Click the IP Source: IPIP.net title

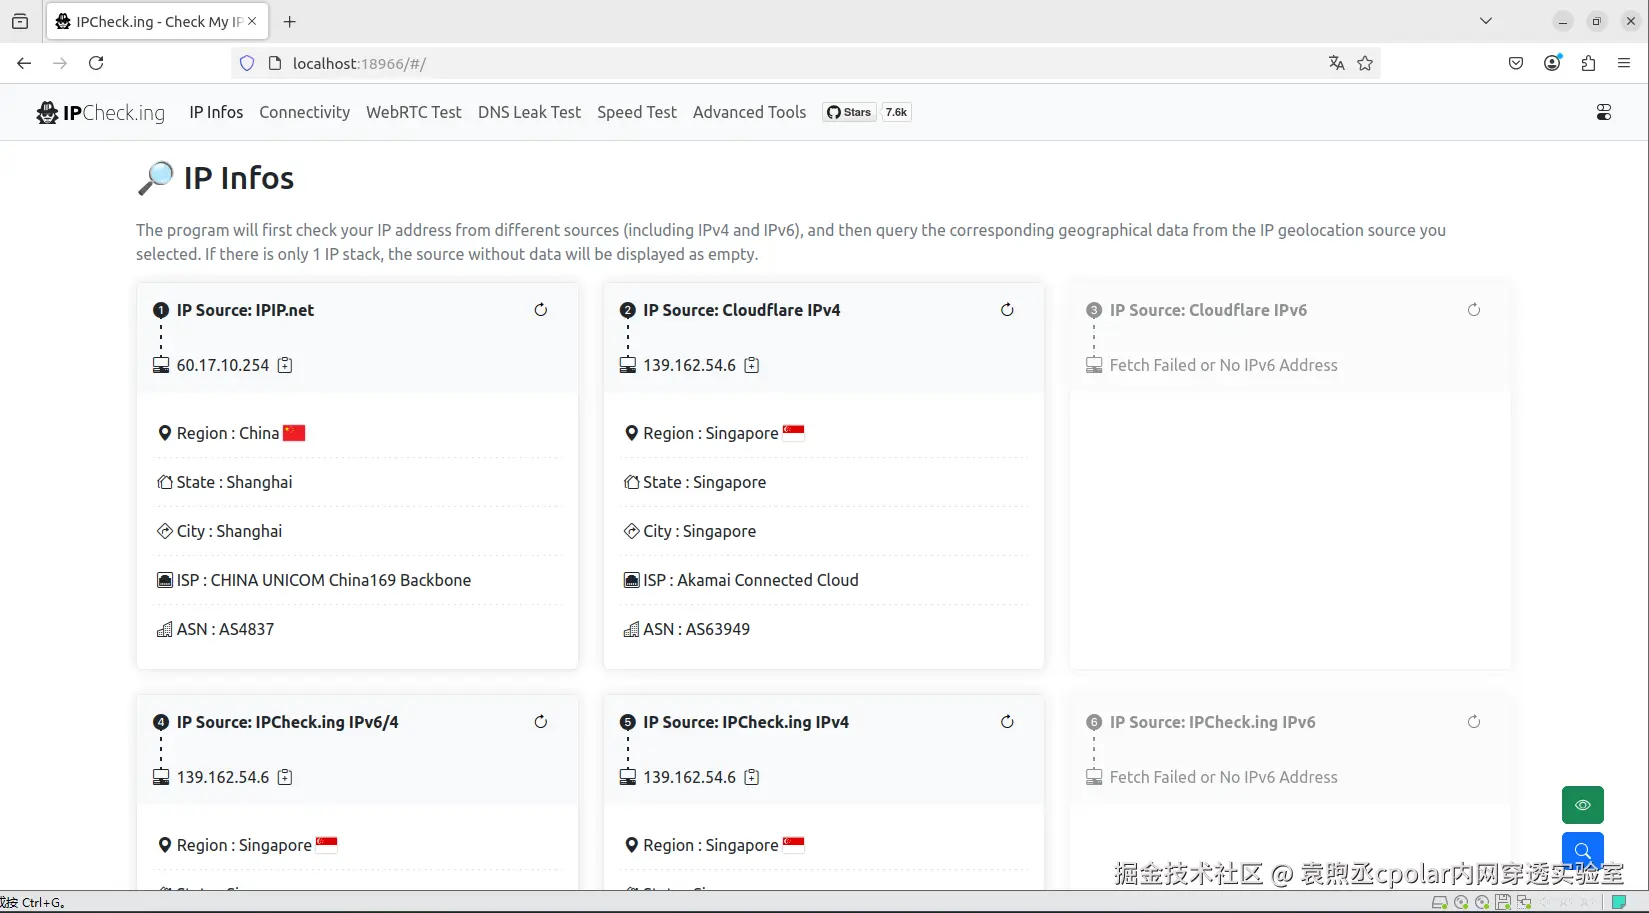pyautogui.click(x=245, y=310)
